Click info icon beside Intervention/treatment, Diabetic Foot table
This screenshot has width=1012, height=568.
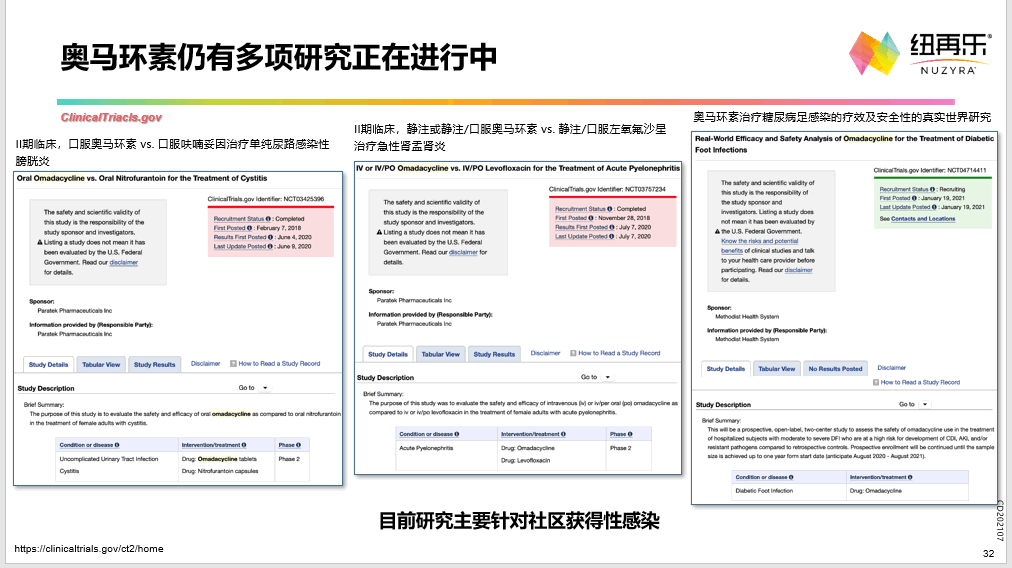click(x=910, y=477)
